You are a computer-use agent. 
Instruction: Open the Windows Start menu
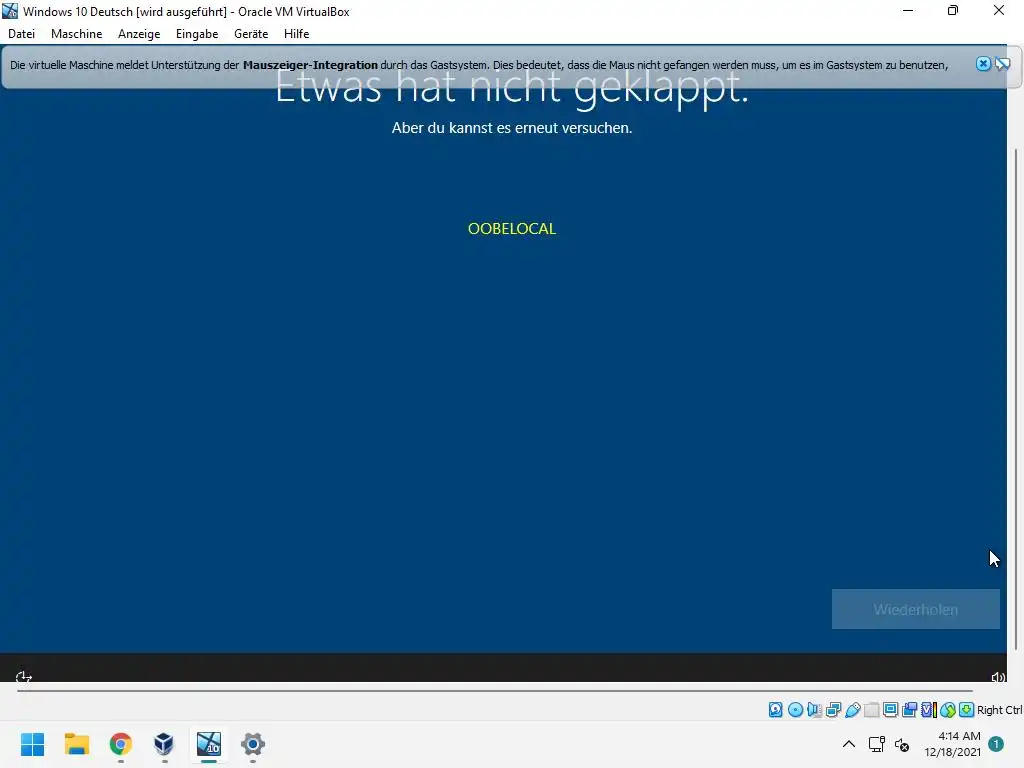(33, 744)
